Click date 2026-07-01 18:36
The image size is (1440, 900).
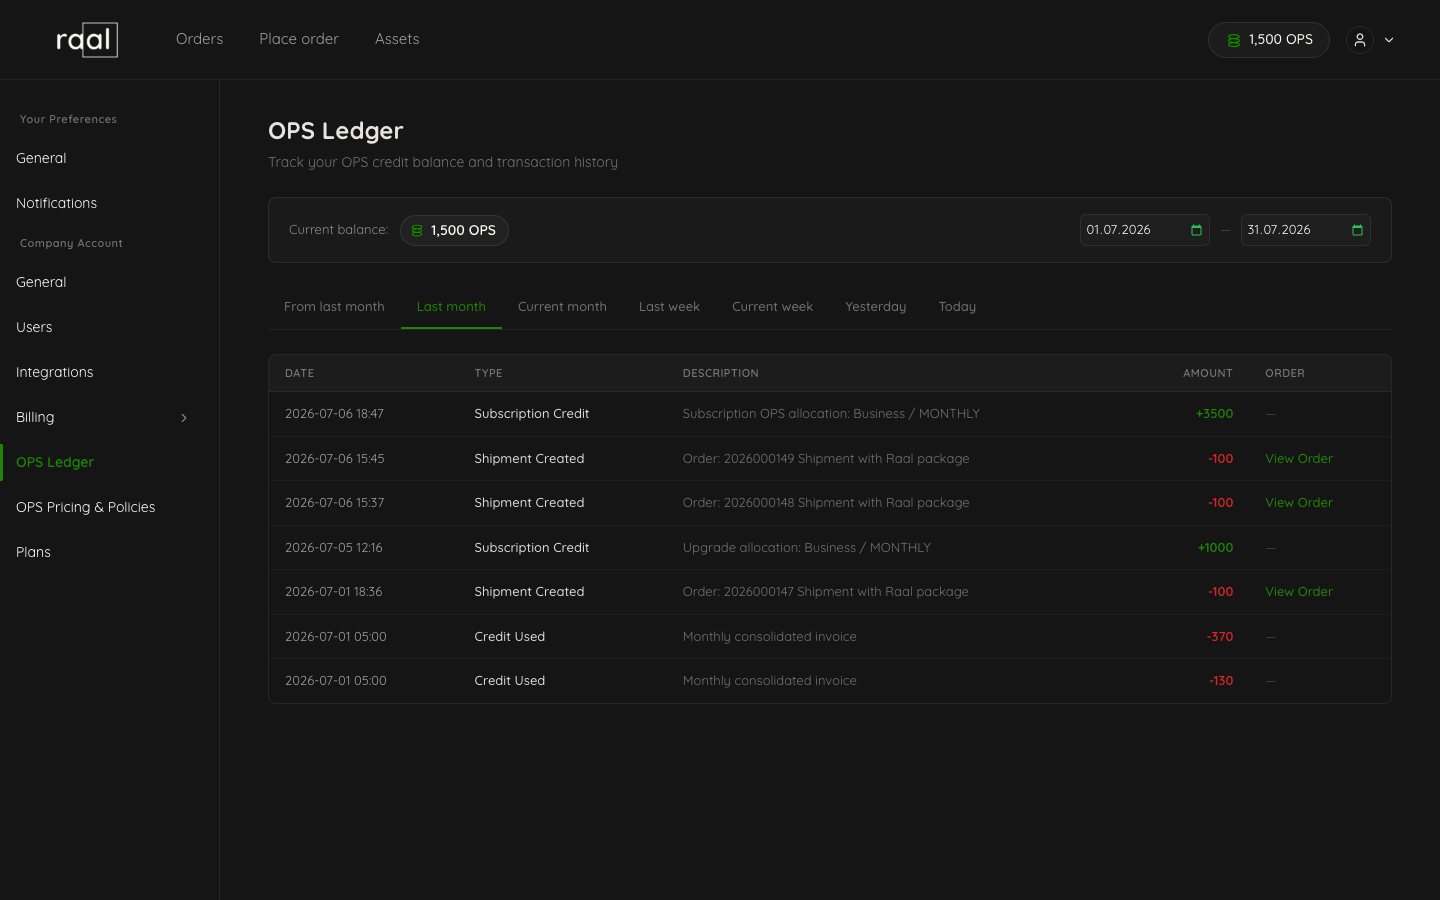tap(333, 592)
